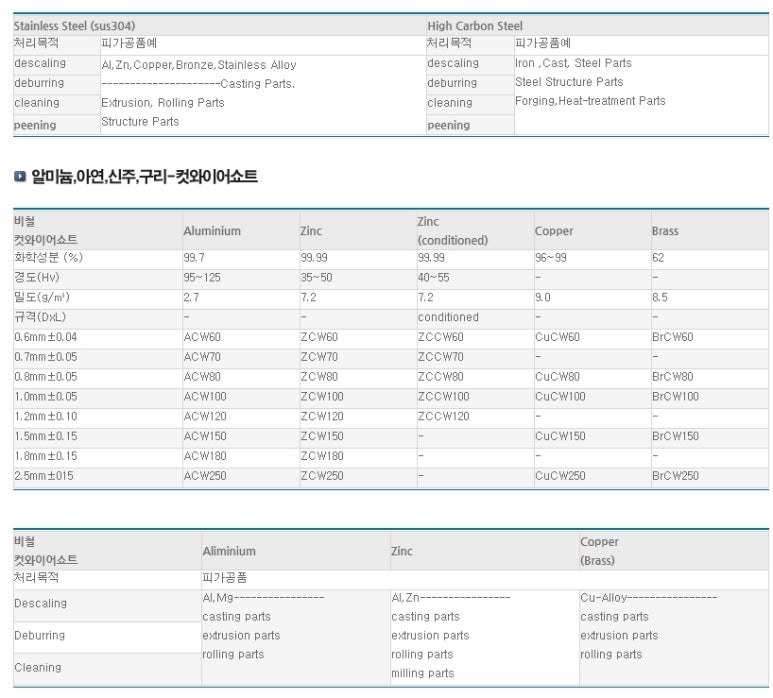Select product code ACW70

pyautogui.click(x=202, y=356)
